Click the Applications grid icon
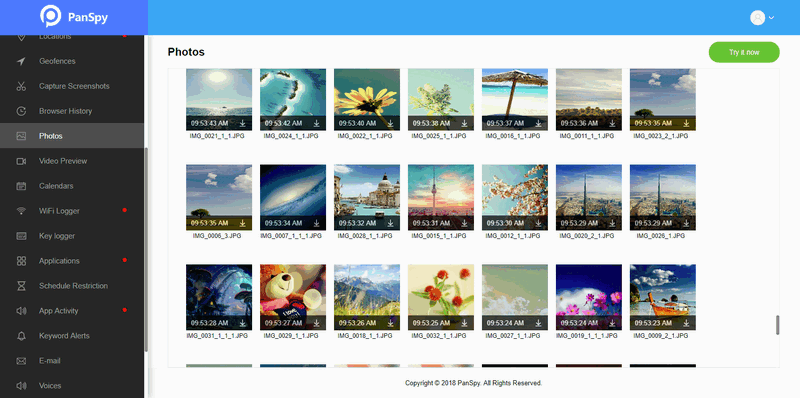Screen dimensions: 800x398 click(21, 261)
